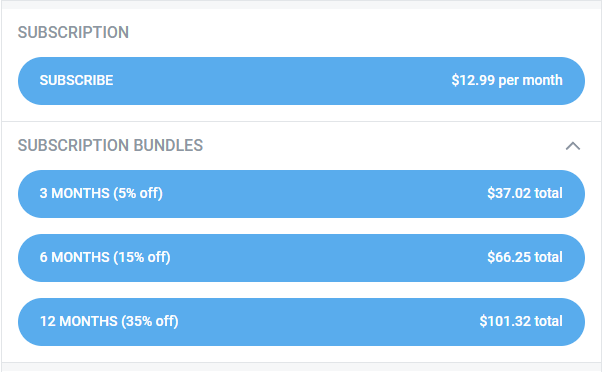Viewport: 610px width, 372px height.
Task: Click the SUBSCRIPTION section heading
Action: coord(73,33)
